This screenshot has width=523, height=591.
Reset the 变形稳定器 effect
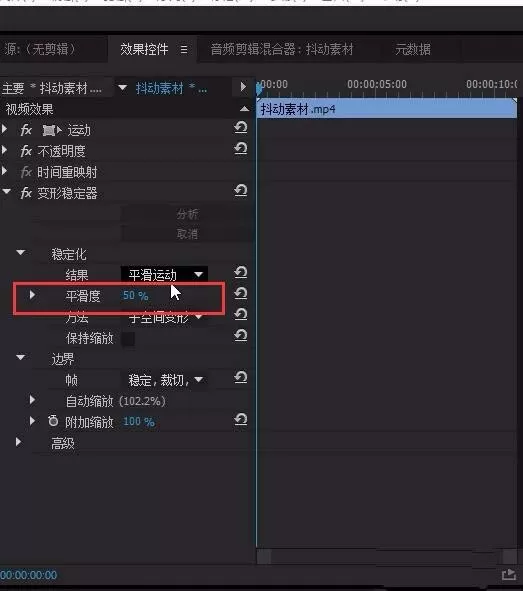coord(241,191)
